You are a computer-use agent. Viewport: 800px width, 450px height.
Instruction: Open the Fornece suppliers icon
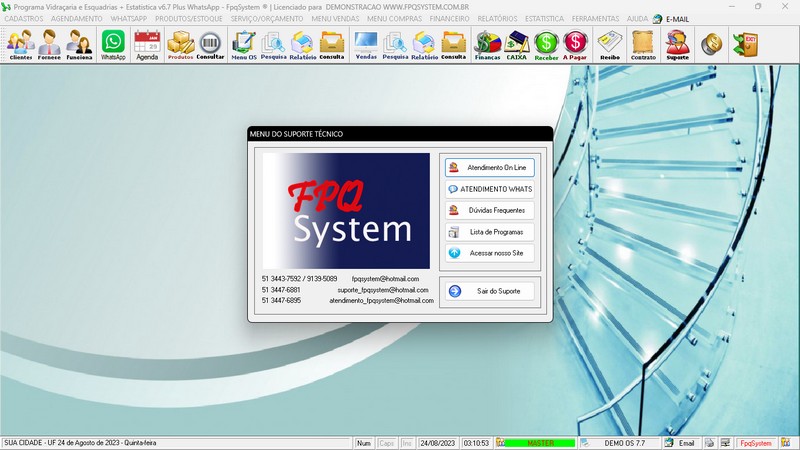[x=49, y=45]
